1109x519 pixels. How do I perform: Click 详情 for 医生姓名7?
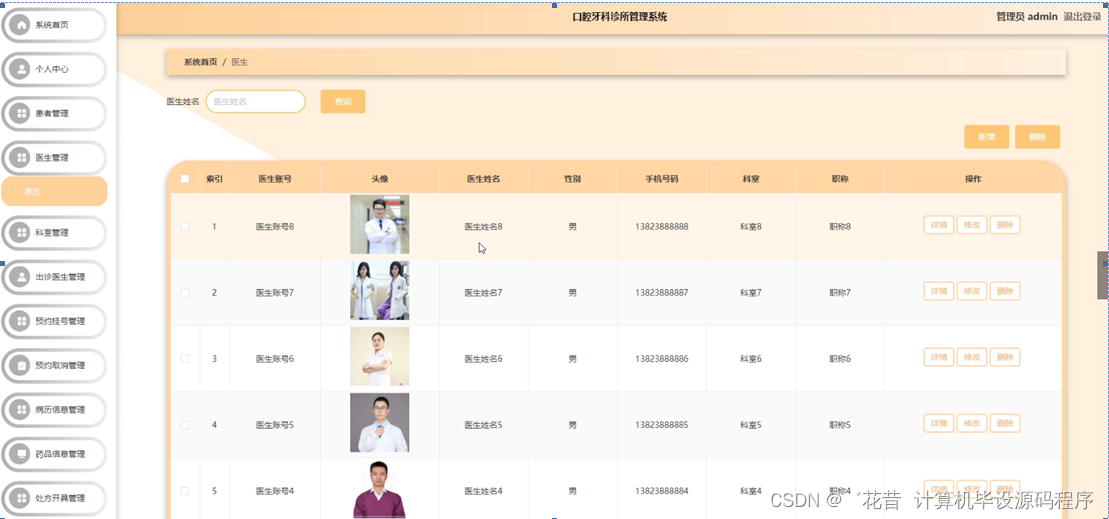point(939,291)
